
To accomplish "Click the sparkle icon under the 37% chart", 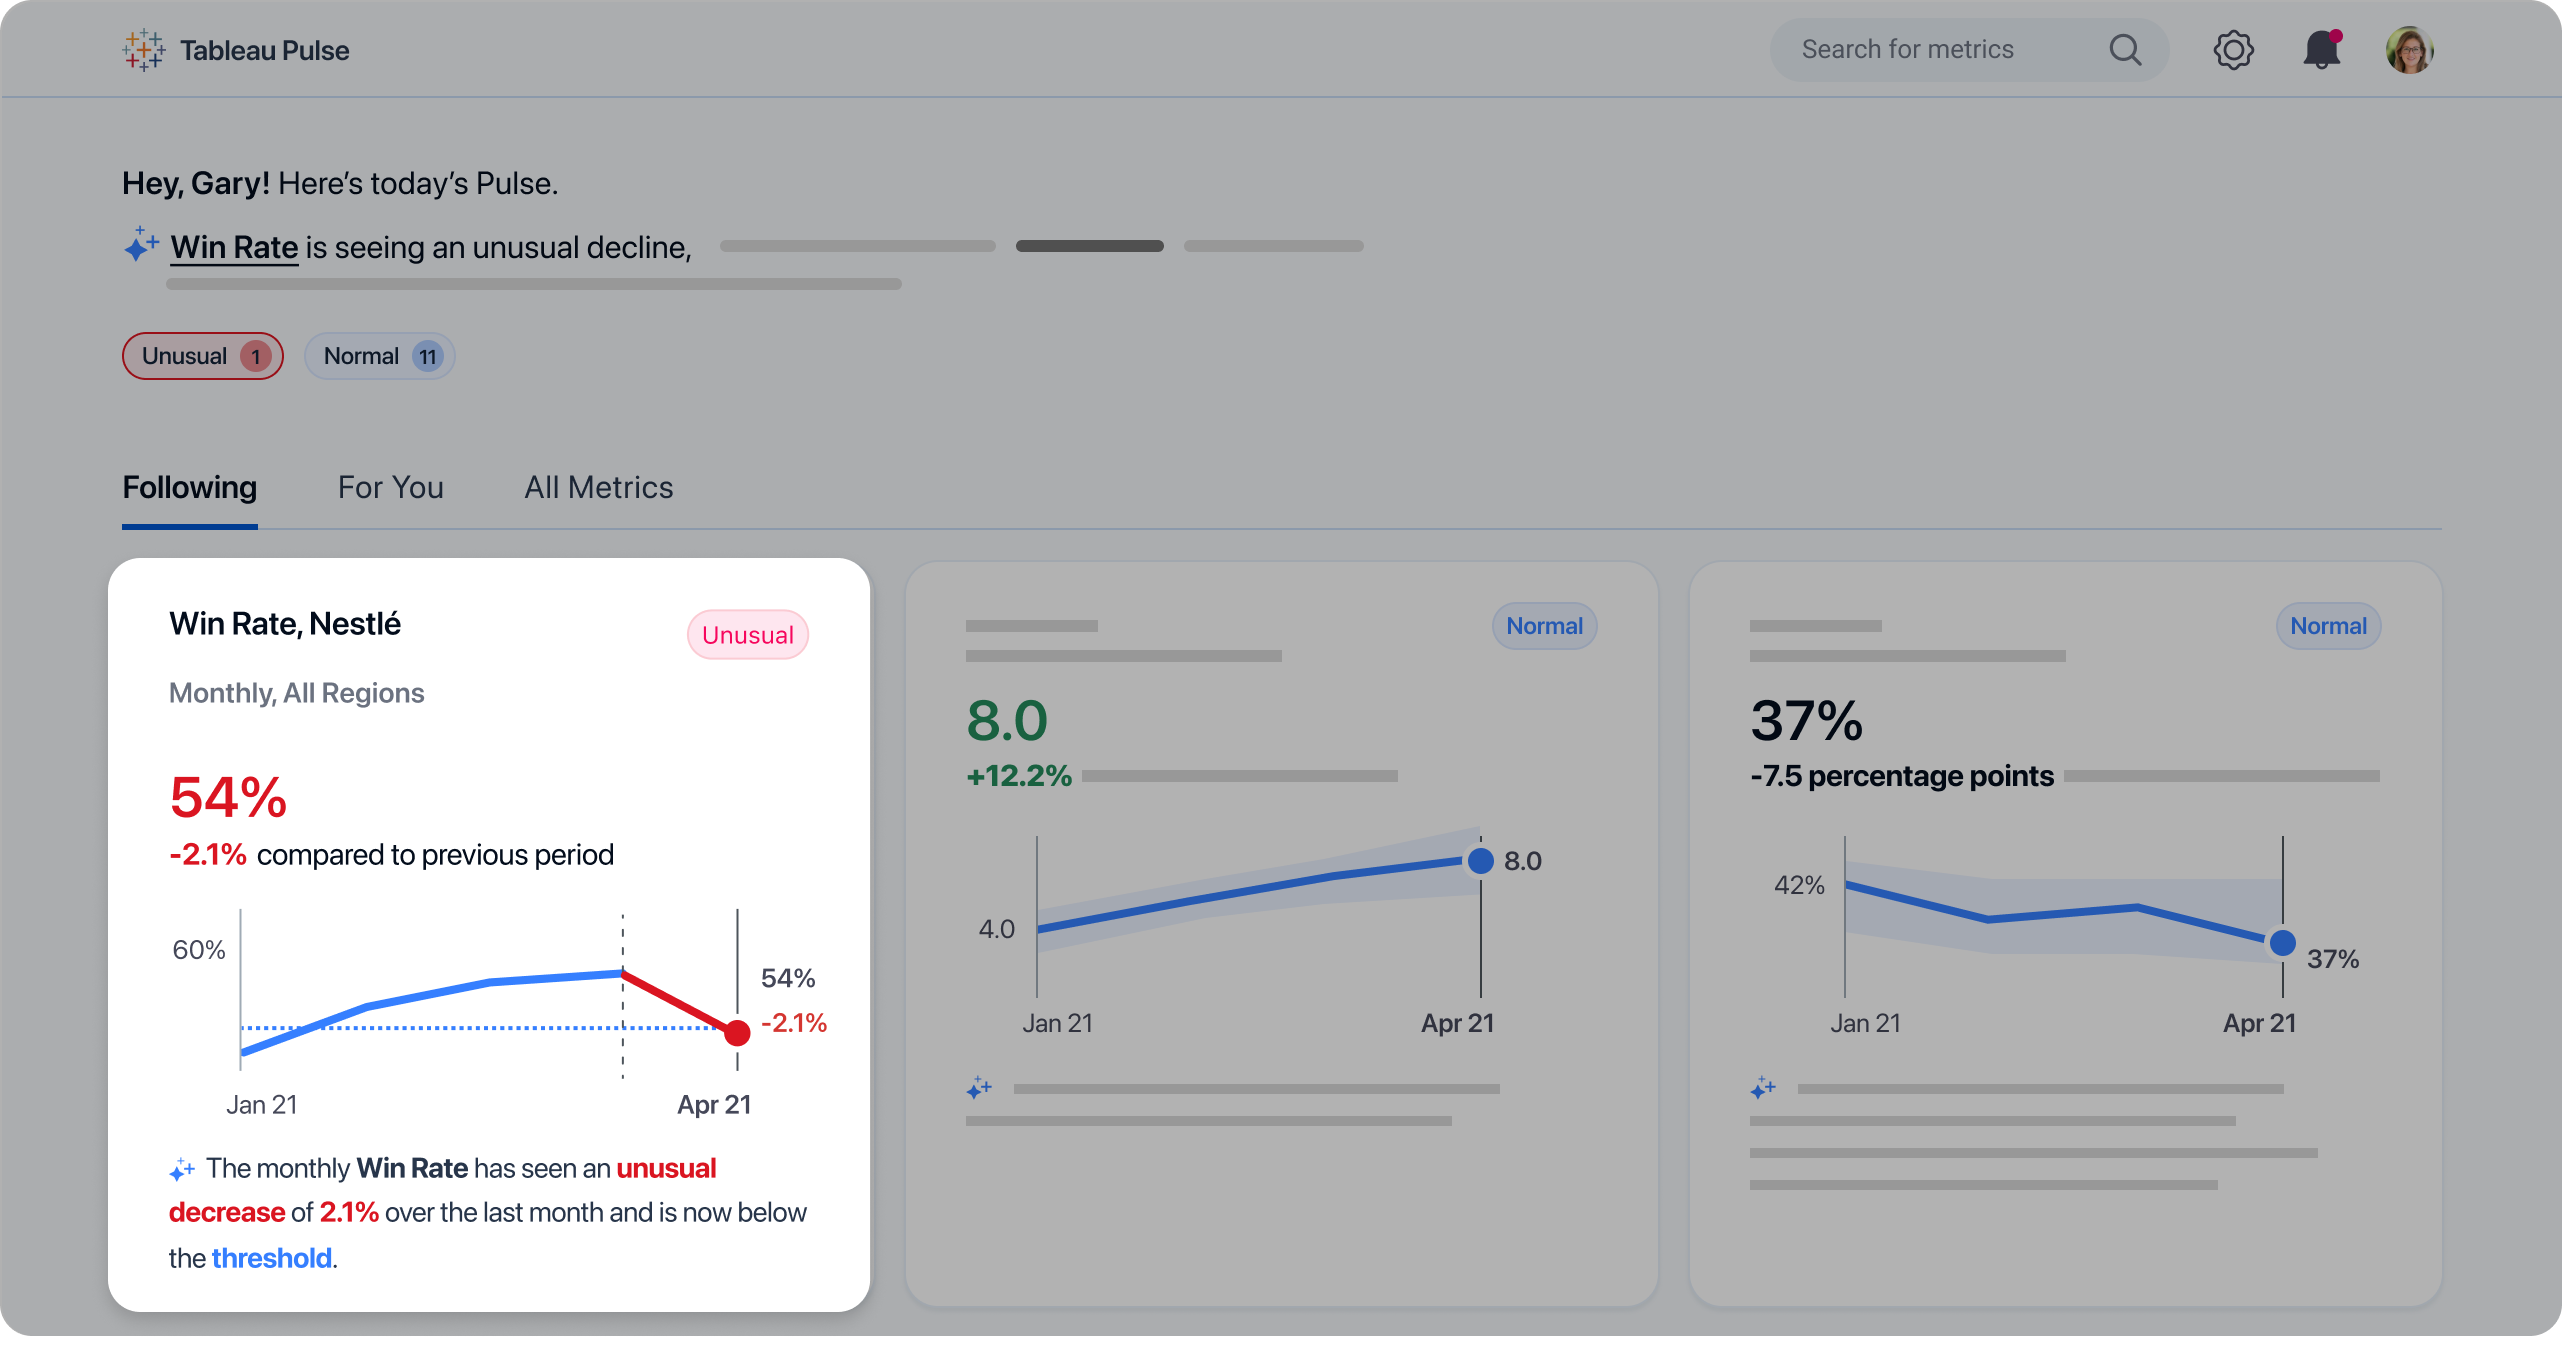I will (1763, 1088).
